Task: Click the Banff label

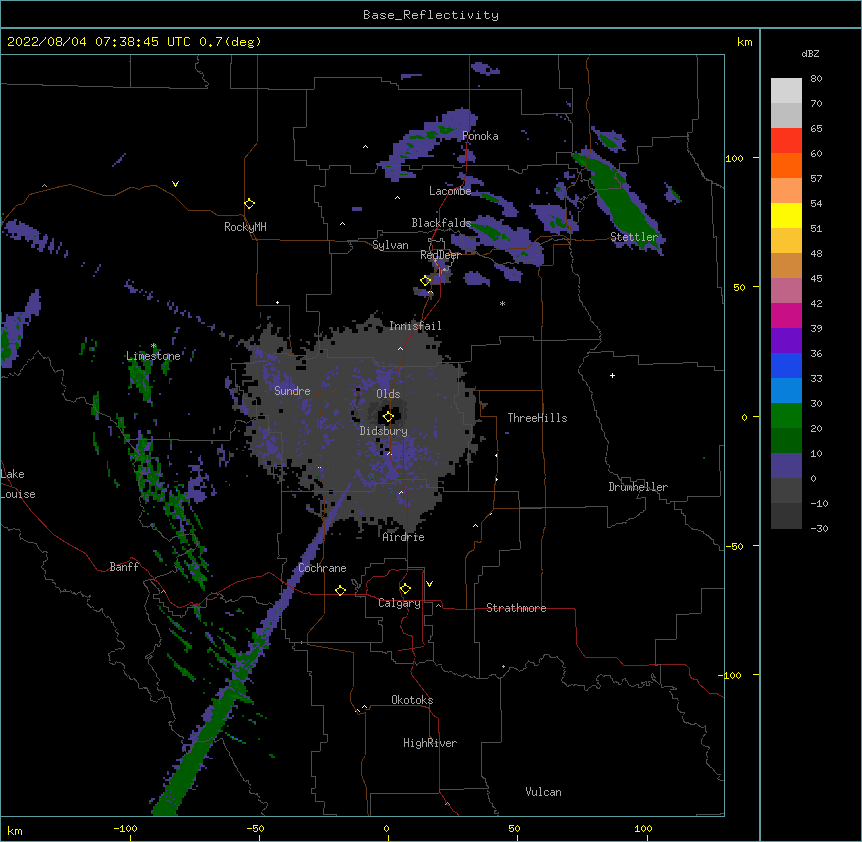Action: coord(124,567)
